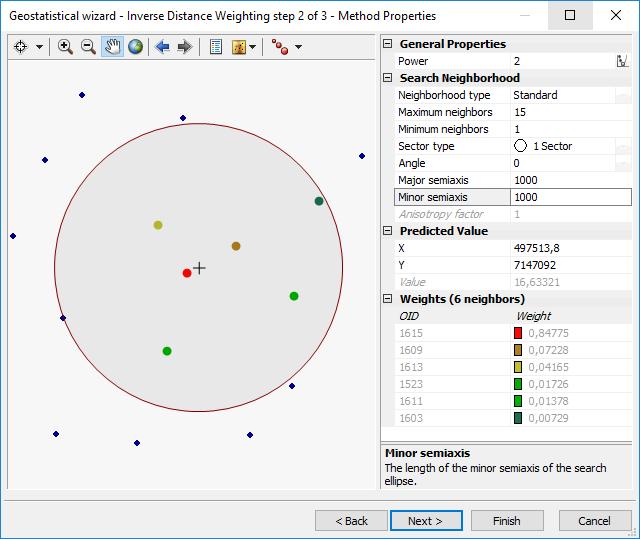Click the red neighbor point on map

pyautogui.click(x=187, y=273)
